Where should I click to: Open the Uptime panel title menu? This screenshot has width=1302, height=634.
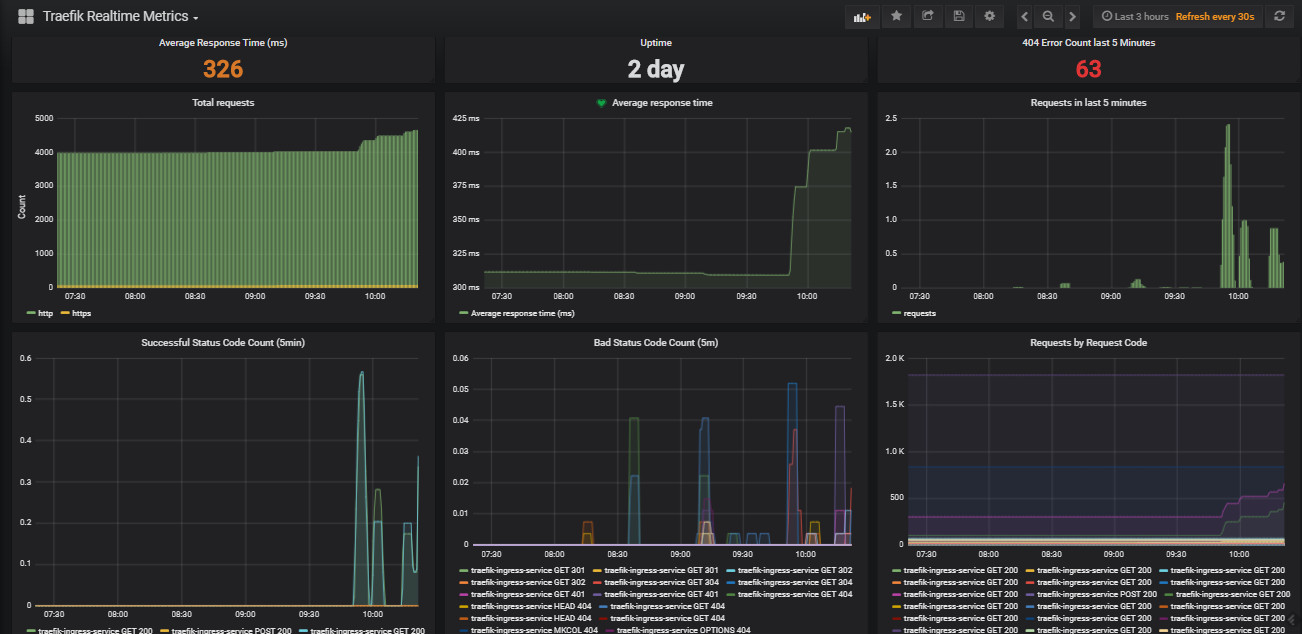tap(656, 43)
